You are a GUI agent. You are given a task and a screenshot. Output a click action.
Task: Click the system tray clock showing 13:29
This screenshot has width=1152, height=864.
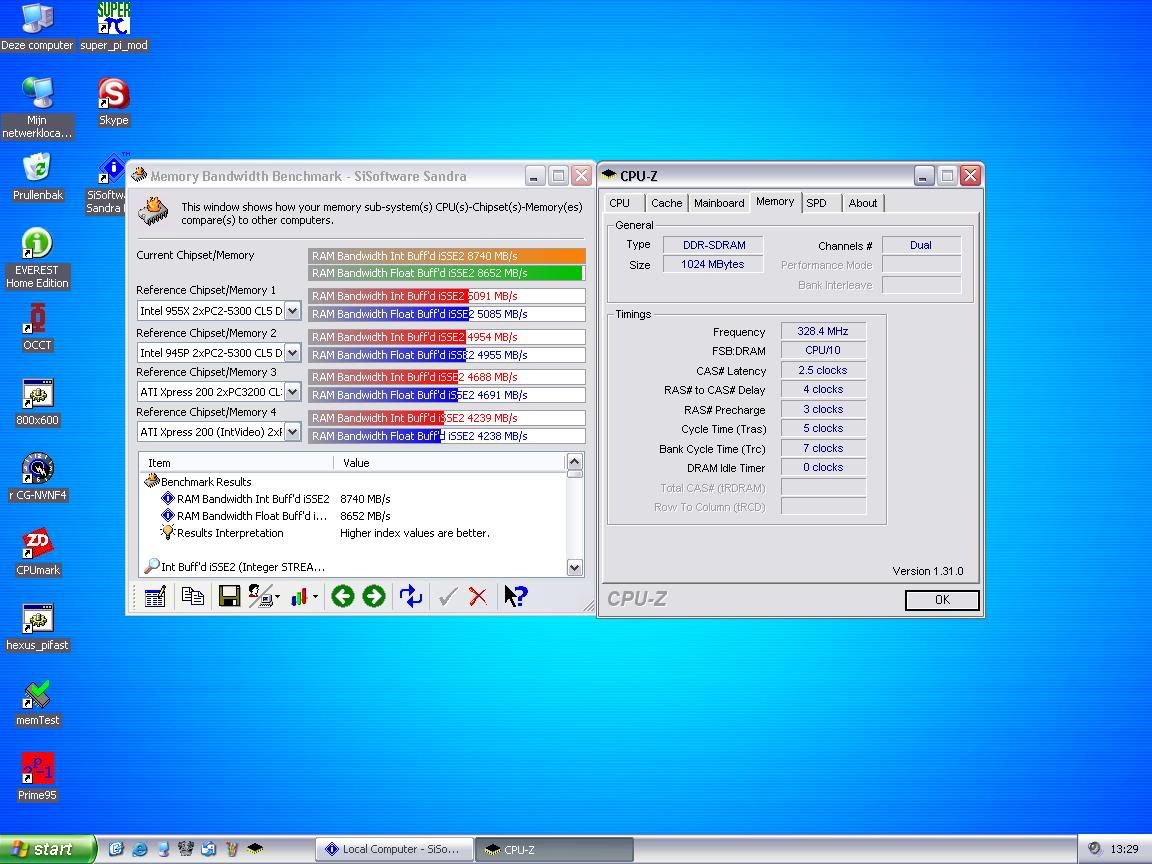click(x=1124, y=849)
